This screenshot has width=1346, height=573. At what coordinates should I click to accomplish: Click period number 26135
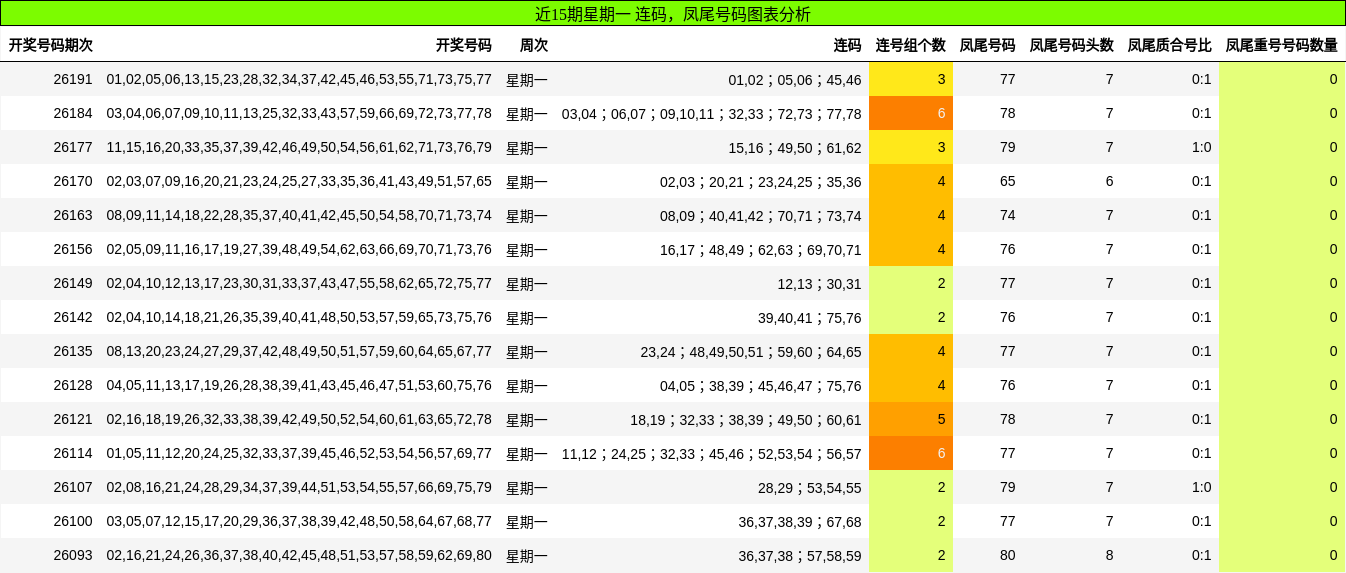pos(73,351)
